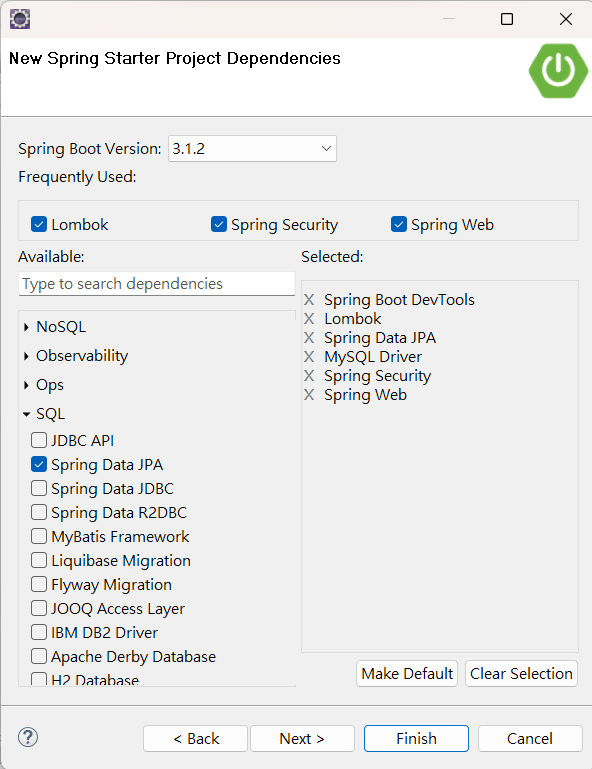
Task: Click X beside Spring Security in Selected list
Action: click(x=309, y=376)
